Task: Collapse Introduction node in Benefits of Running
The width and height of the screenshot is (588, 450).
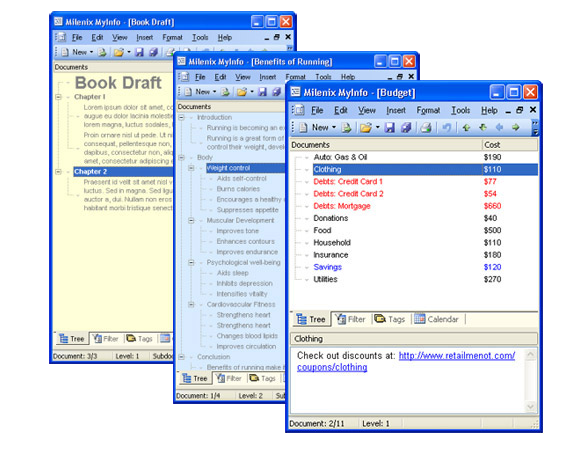Action: pyautogui.click(x=182, y=117)
